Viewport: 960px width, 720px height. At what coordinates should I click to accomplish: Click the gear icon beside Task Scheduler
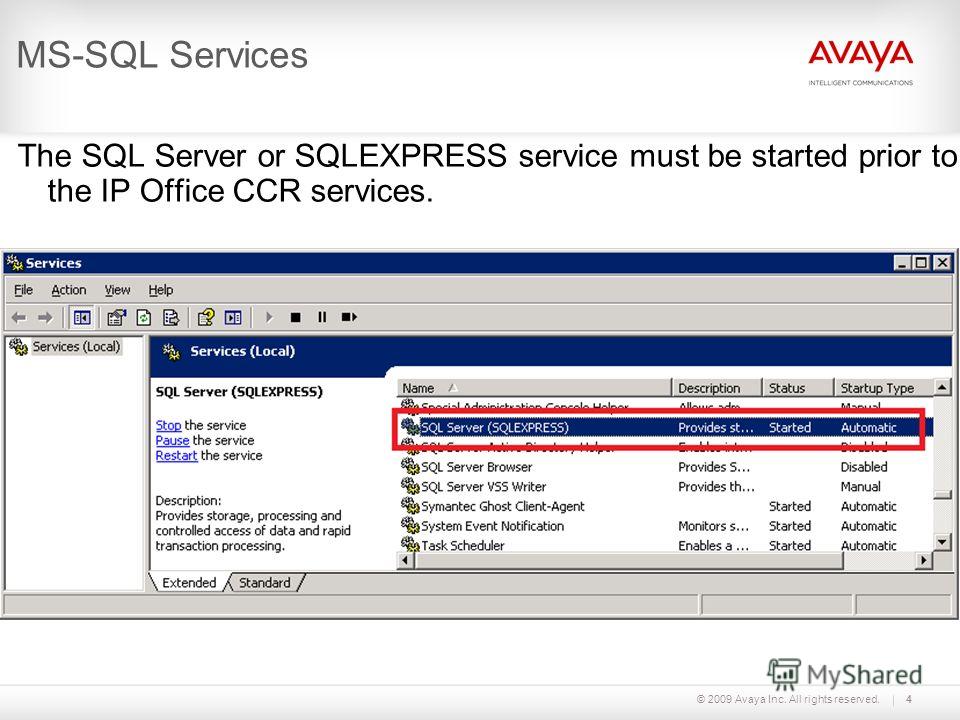pos(410,544)
